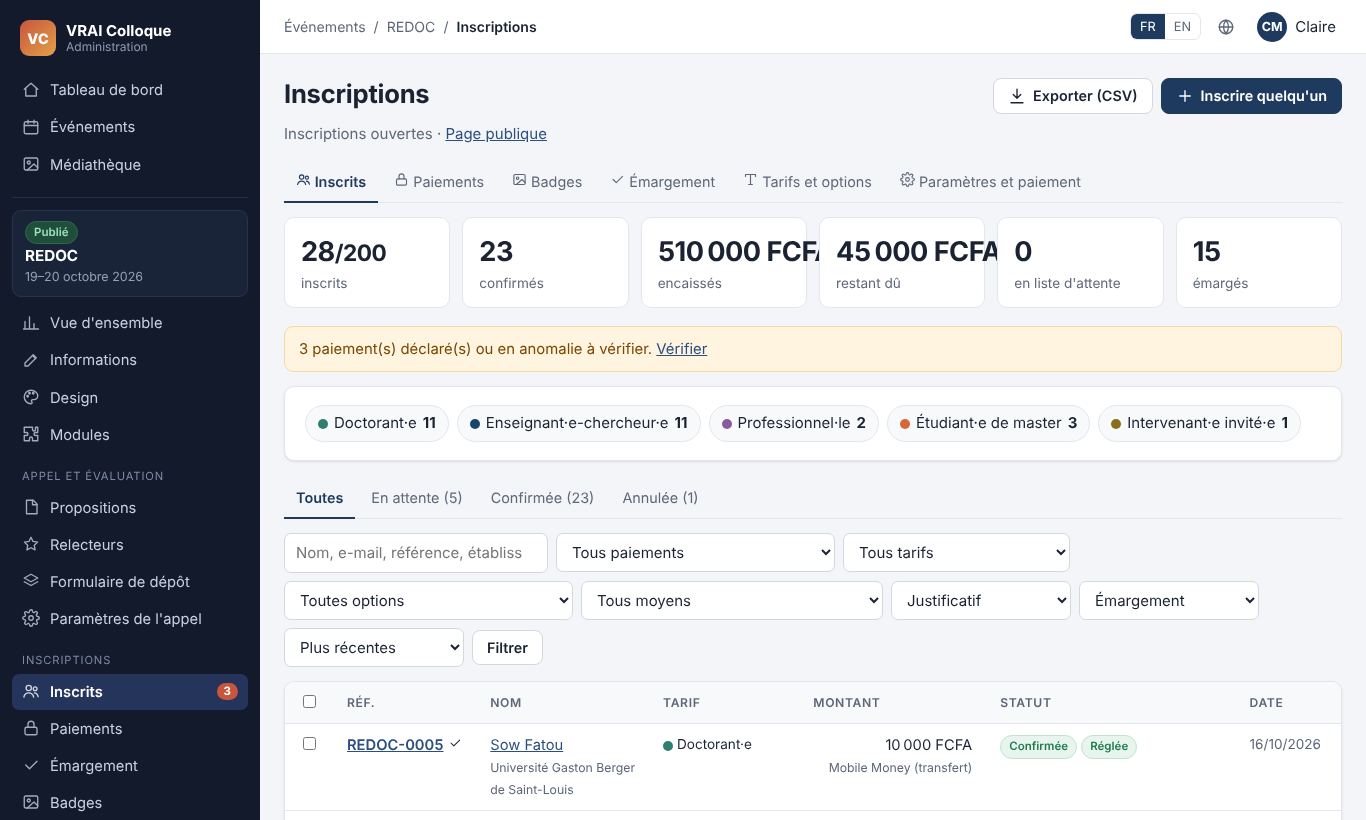Click the globe language icon
This screenshot has width=1366, height=820.
(x=1226, y=27)
